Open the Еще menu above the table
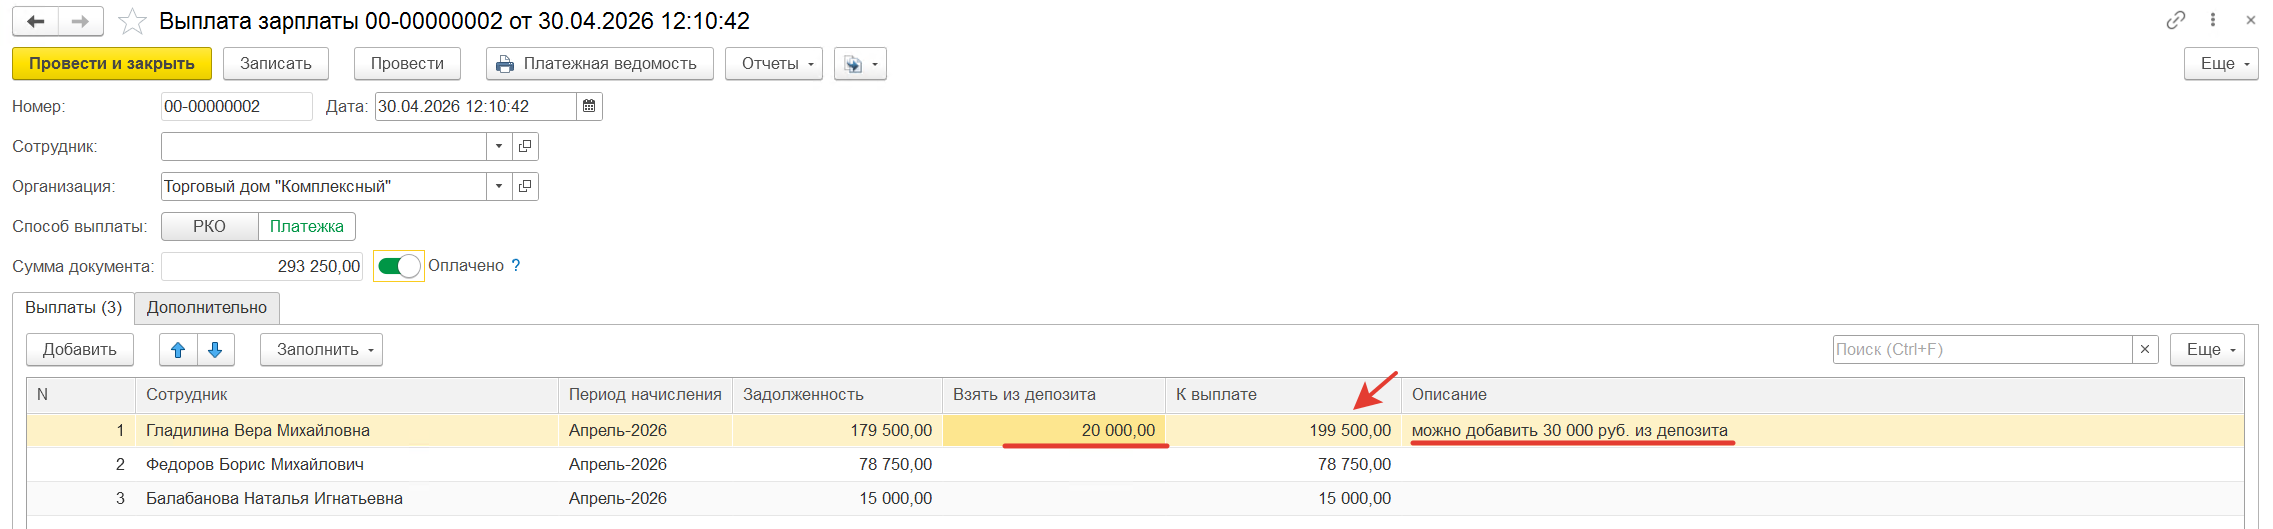Screen dimensions: 2273x529 (2207, 349)
